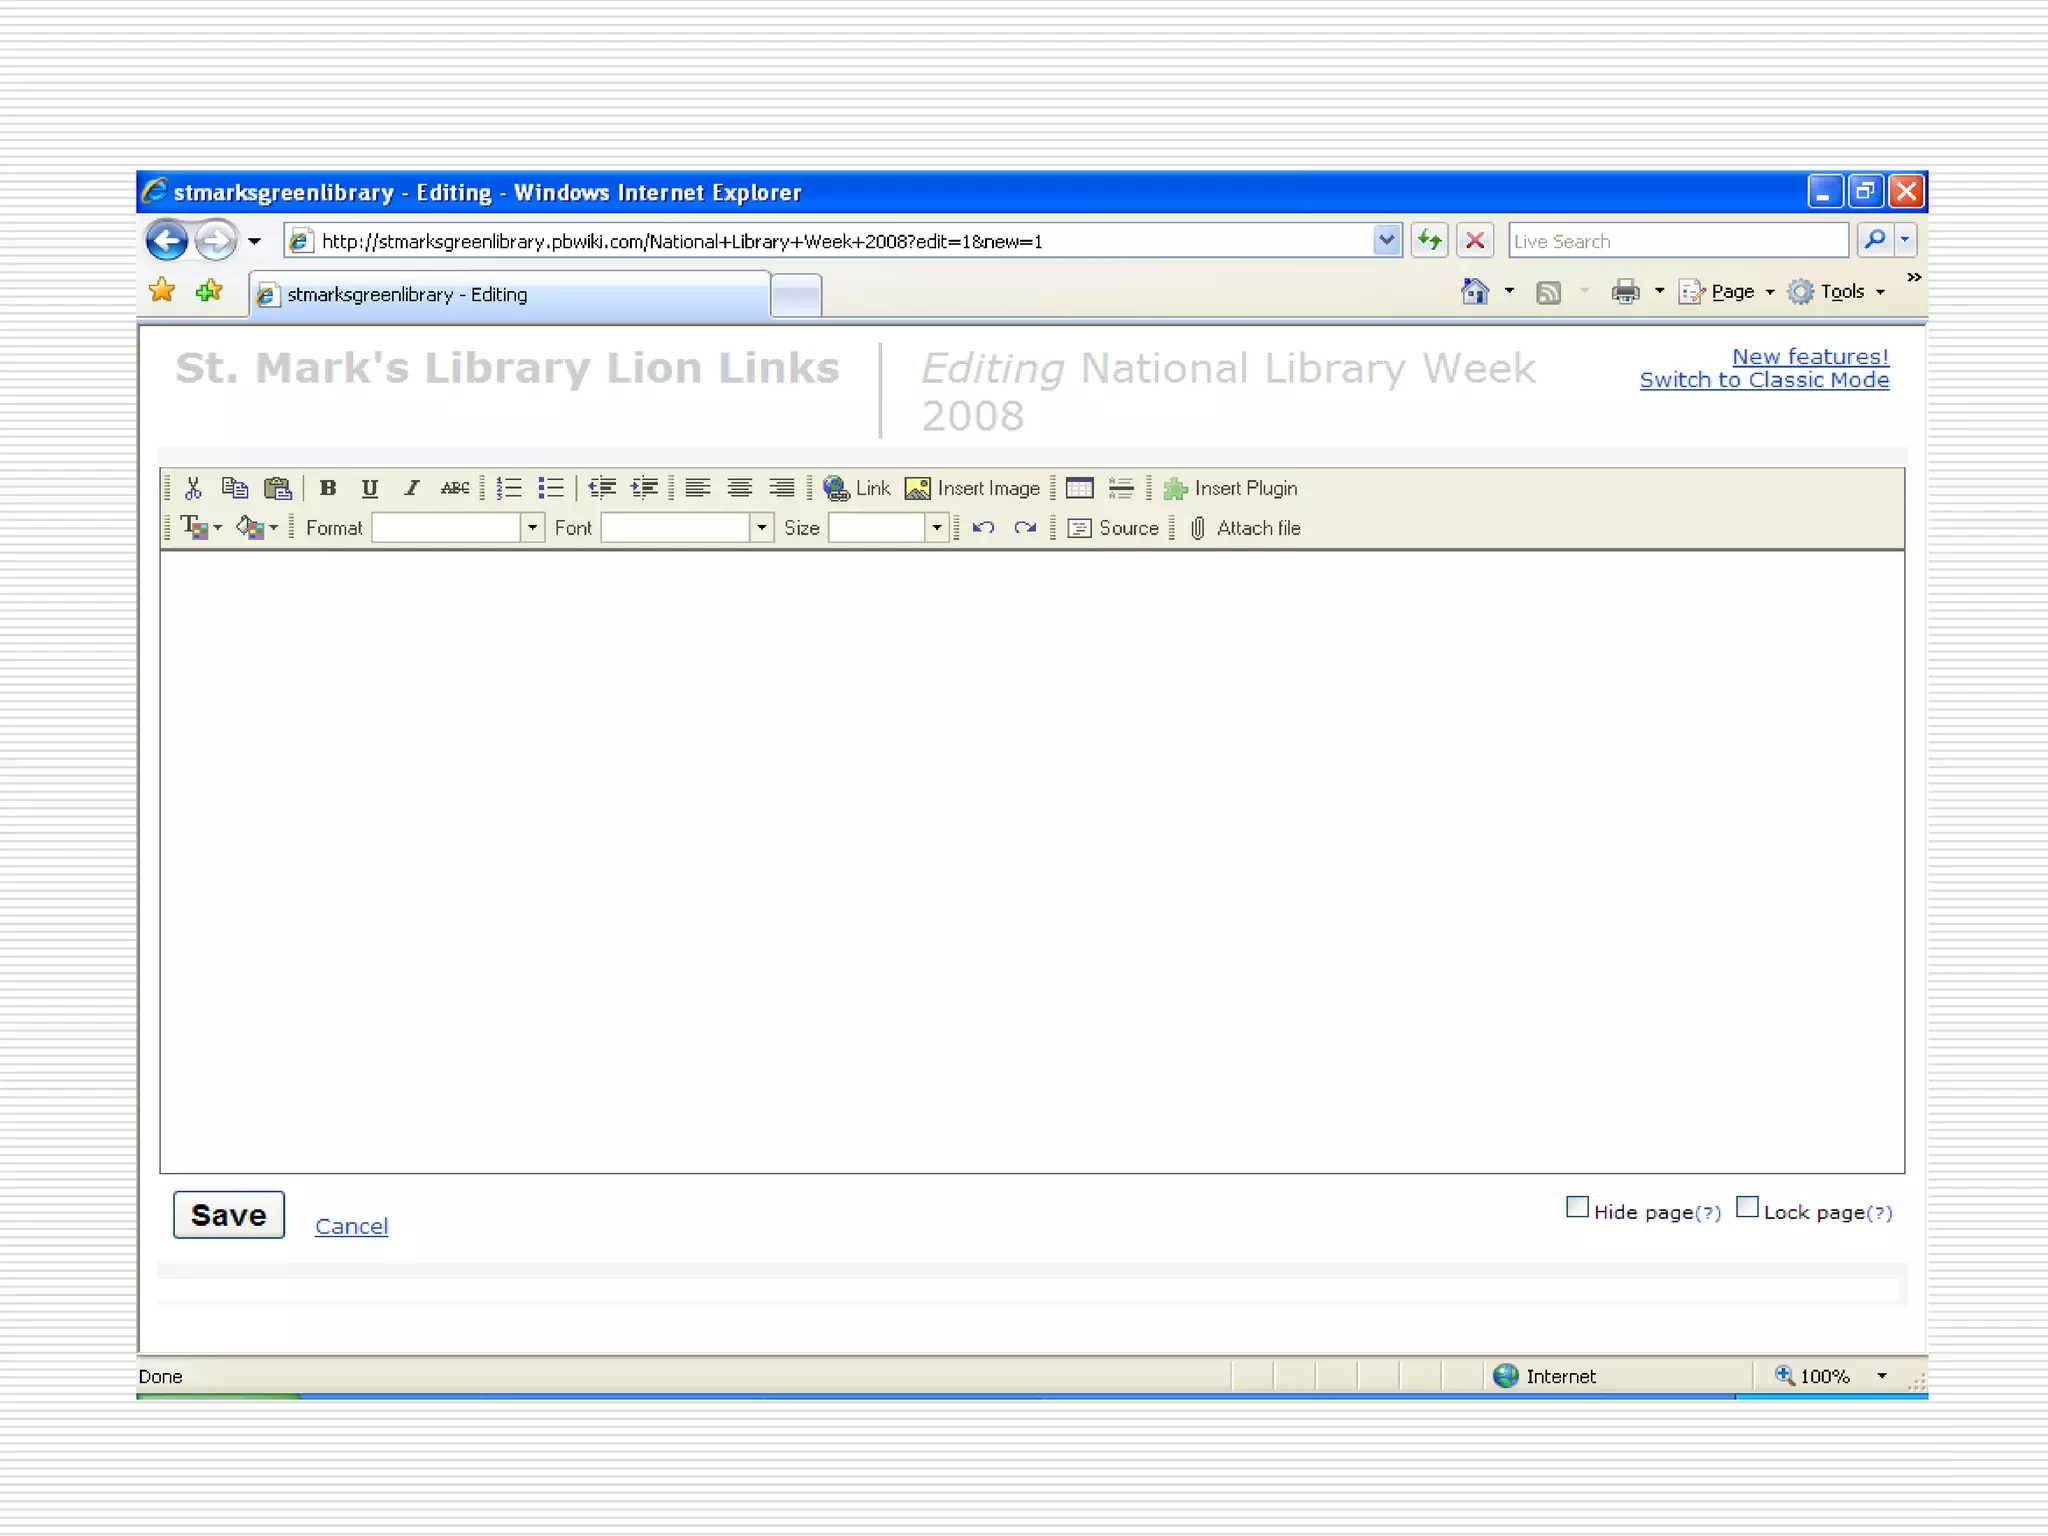Insert a numbered list
Viewport: 2048px width, 1536px height.
click(x=509, y=488)
